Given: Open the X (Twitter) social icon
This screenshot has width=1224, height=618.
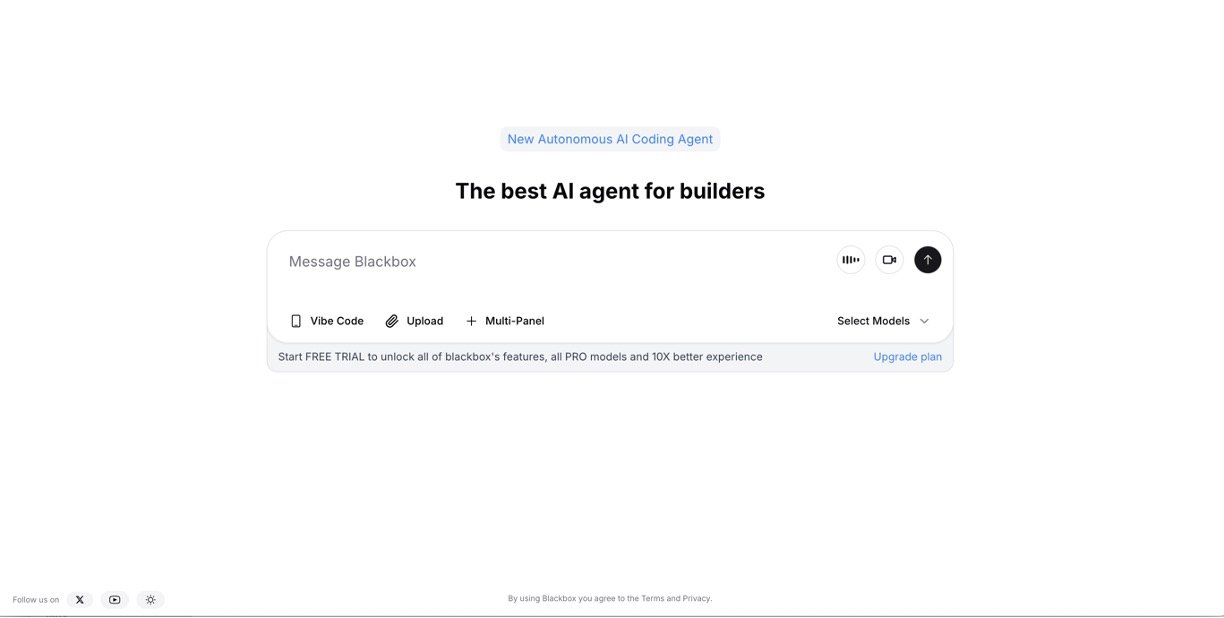Looking at the screenshot, I should [80, 600].
